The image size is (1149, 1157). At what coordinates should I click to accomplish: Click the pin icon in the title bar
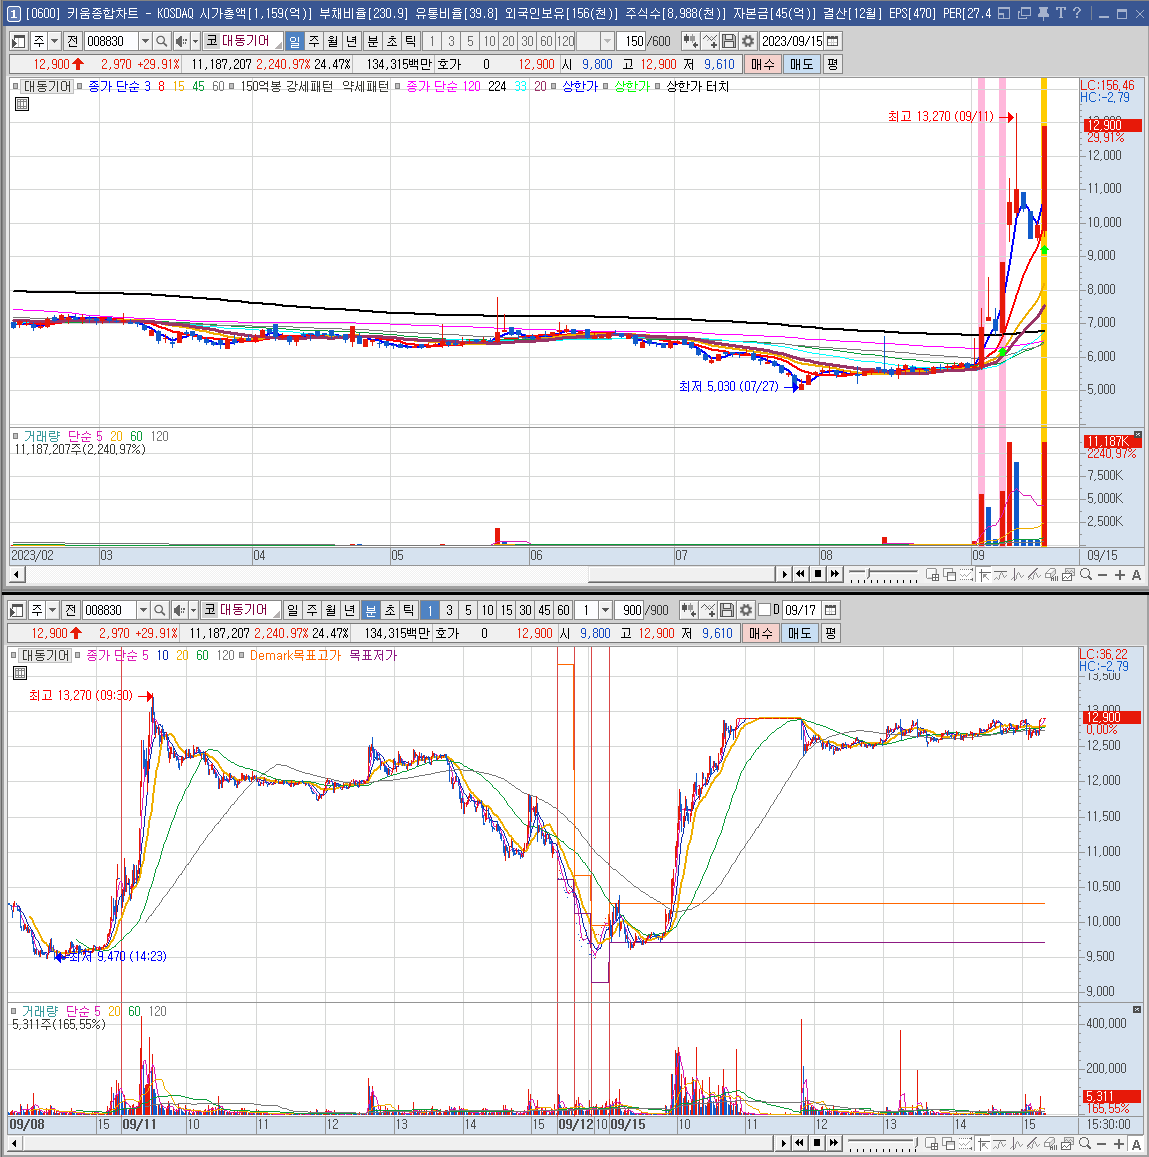tap(1043, 13)
